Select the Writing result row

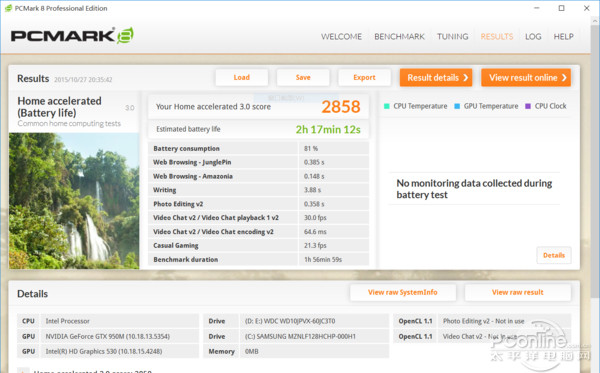[258, 190]
